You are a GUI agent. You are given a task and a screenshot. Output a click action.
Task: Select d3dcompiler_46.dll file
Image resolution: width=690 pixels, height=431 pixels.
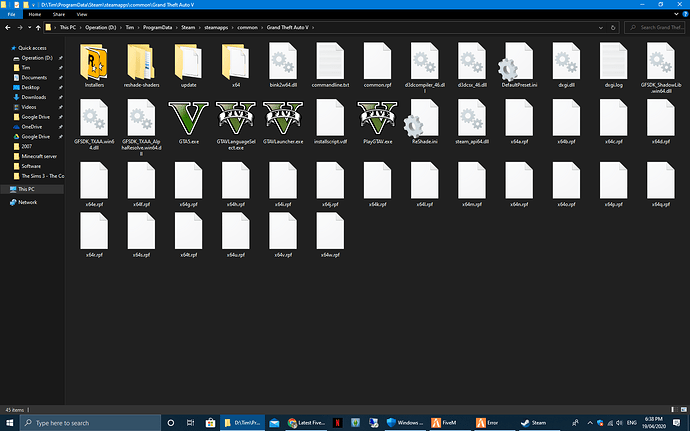425,68
